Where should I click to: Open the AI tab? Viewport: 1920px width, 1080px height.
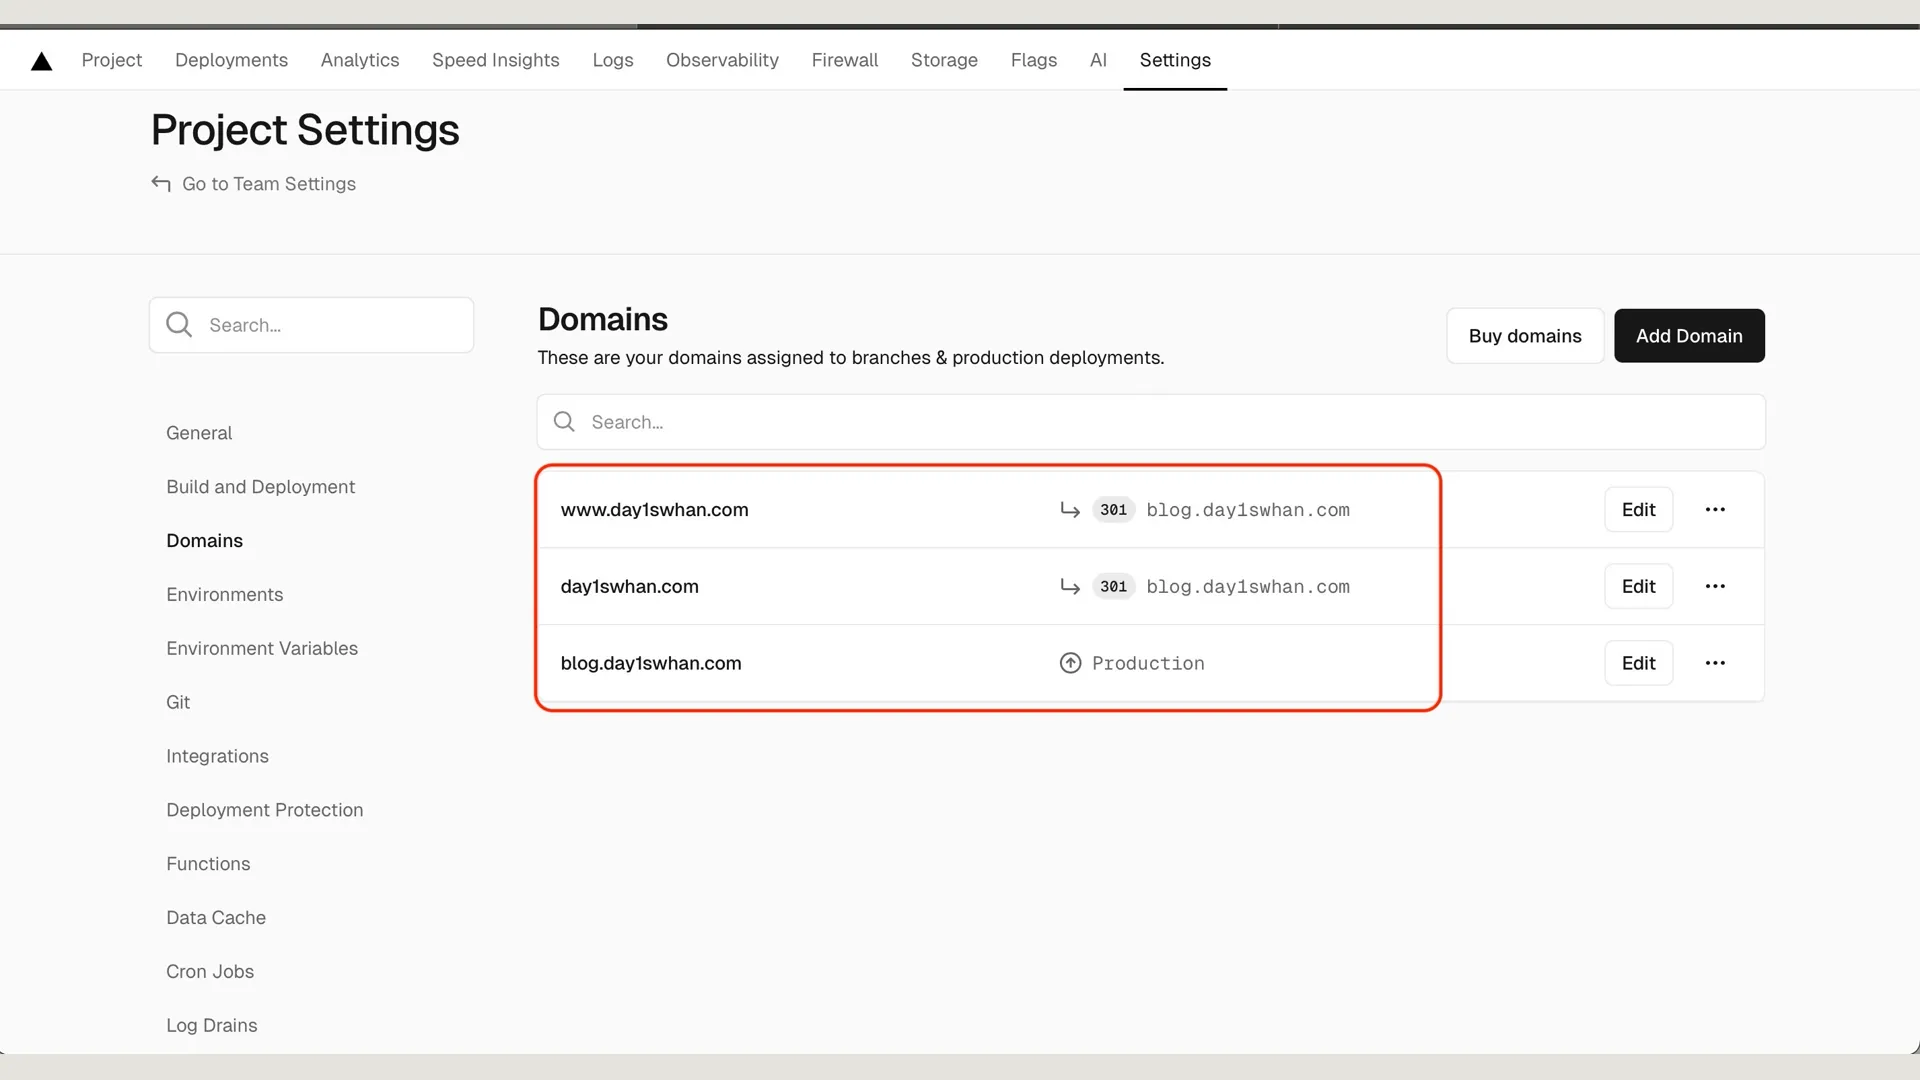point(1098,60)
